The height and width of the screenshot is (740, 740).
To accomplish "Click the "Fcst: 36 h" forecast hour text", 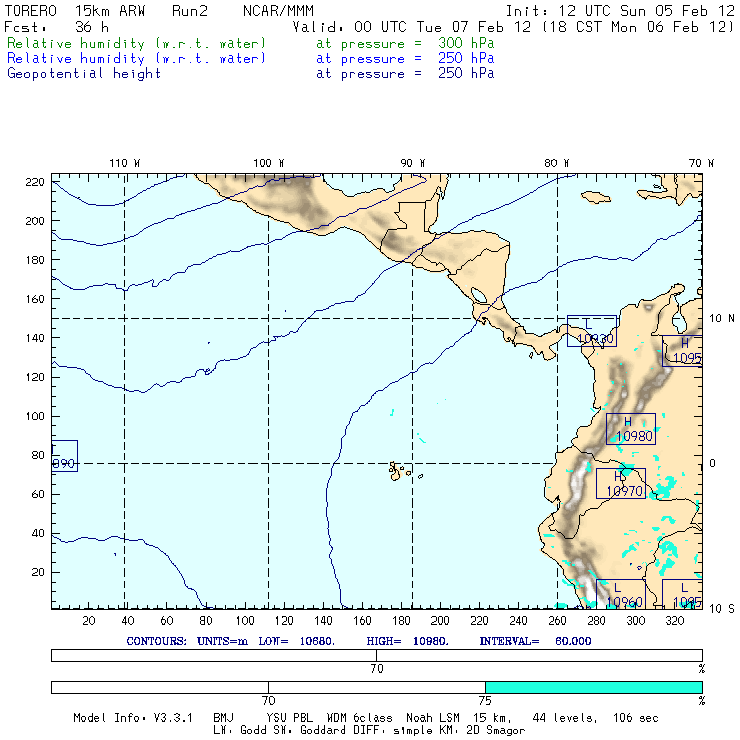I will tap(57, 27).
